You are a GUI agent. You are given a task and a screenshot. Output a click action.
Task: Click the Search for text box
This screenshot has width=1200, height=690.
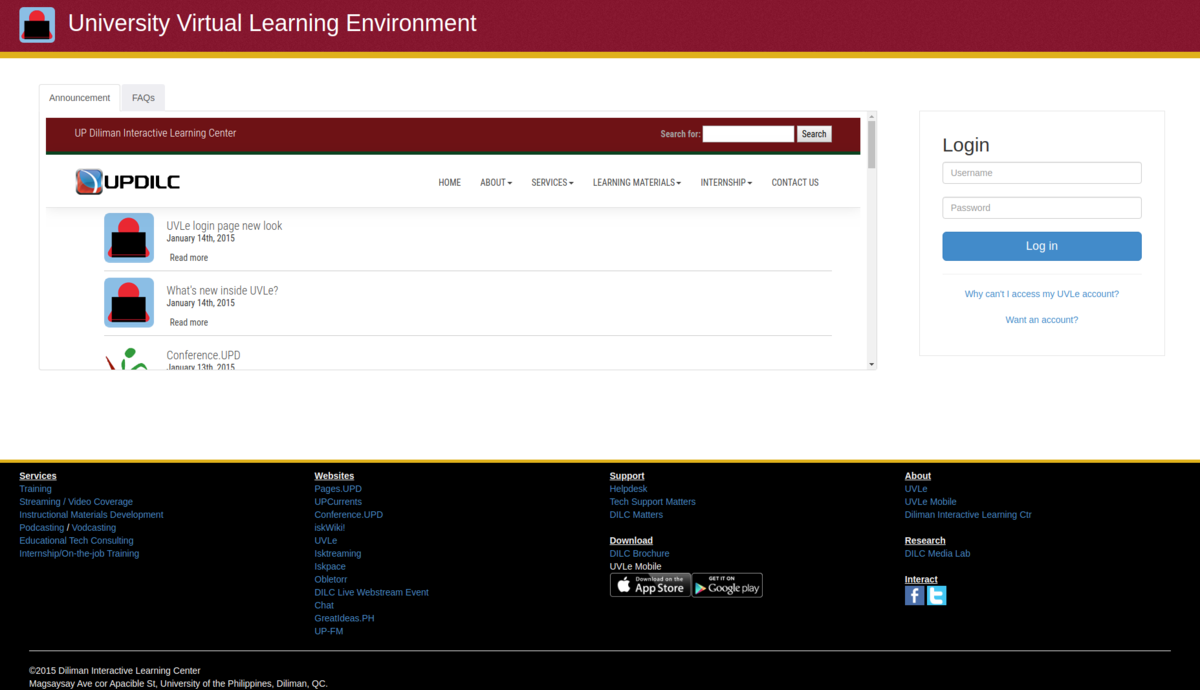coord(748,134)
